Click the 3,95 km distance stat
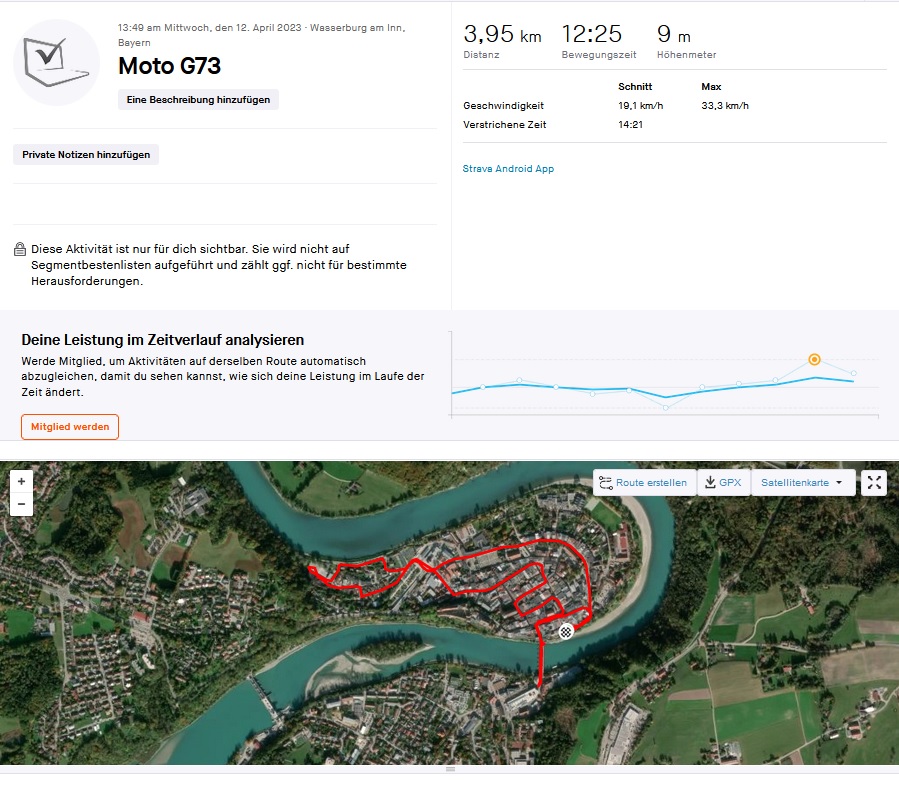This screenshot has width=899, height=785. coord(502,36)
